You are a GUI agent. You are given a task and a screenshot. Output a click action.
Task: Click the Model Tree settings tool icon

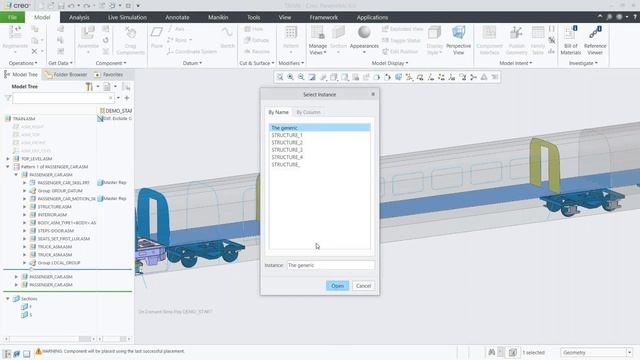point(89,87)
